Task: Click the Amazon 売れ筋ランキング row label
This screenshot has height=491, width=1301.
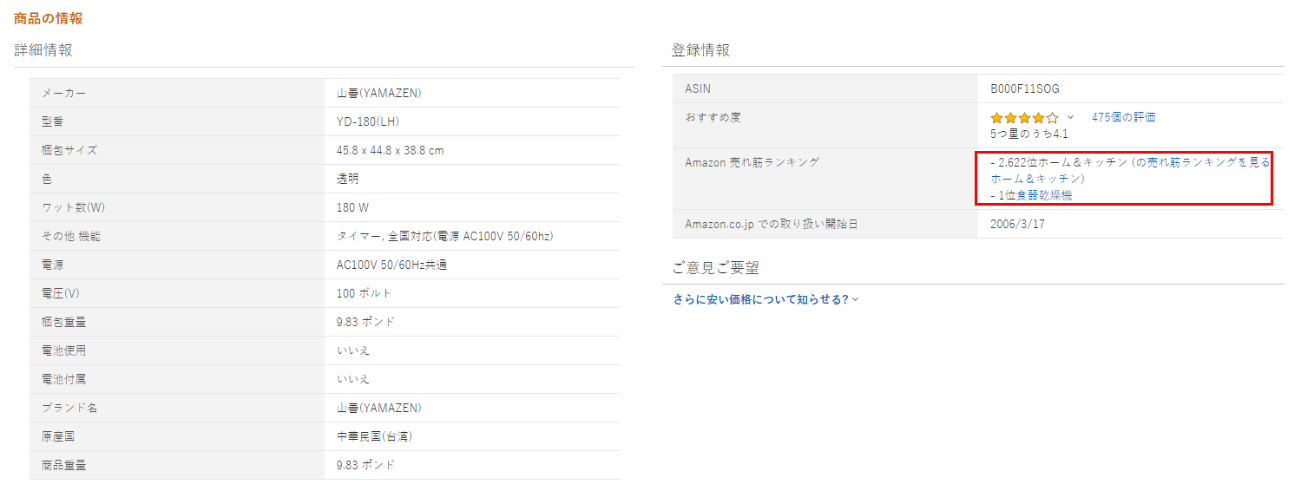Action: (x=752, y=162)
